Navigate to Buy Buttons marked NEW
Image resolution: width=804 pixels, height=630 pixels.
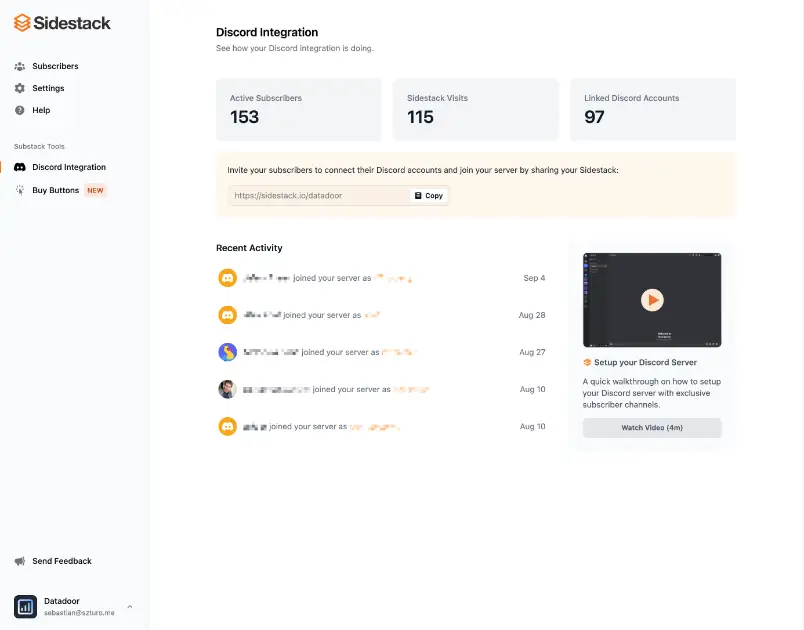(55, 190)
